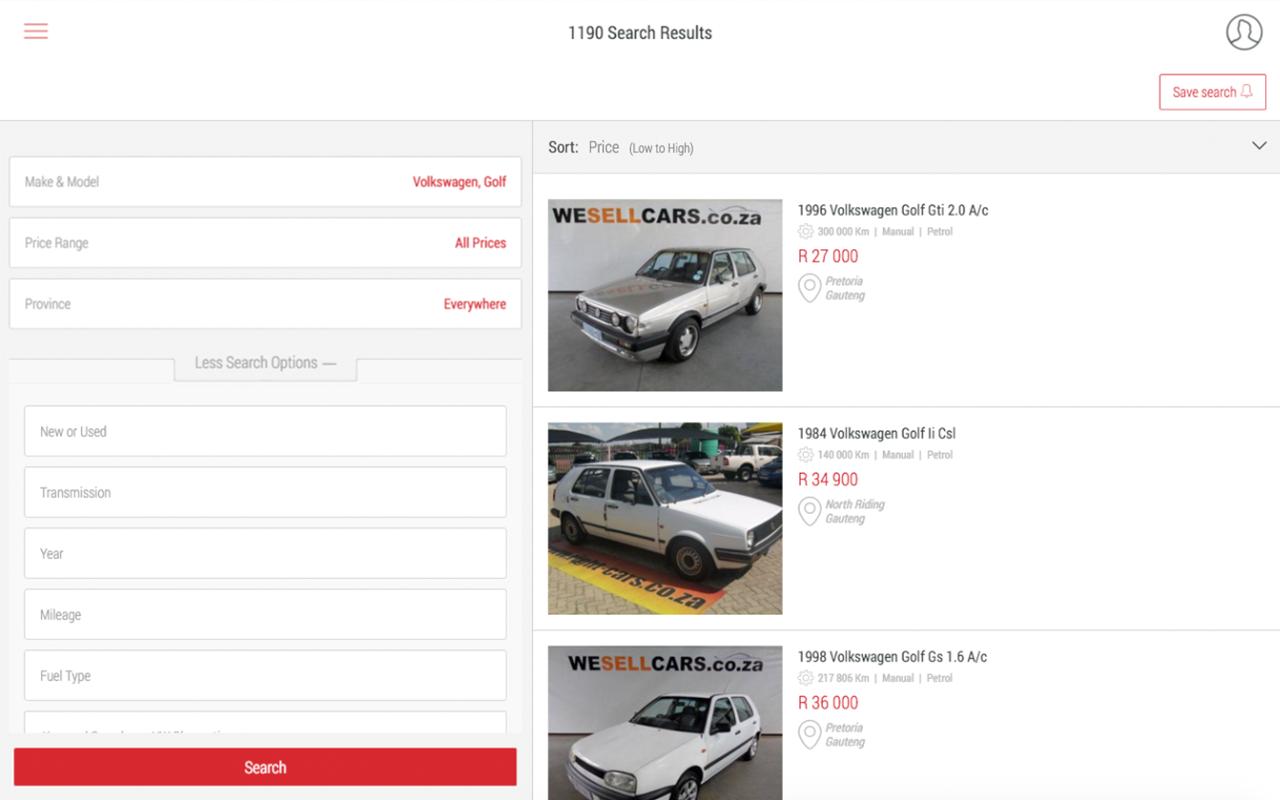Click location pin beside North Riding
Viewport: 1280px width, 800px height.
point(809,511)
